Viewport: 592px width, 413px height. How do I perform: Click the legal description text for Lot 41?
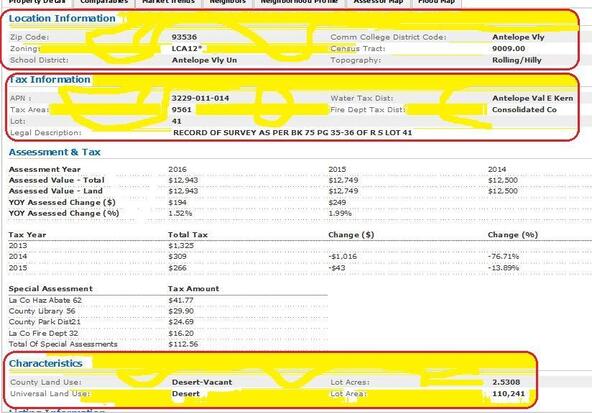pyautogui.click(x=292, y=133)
